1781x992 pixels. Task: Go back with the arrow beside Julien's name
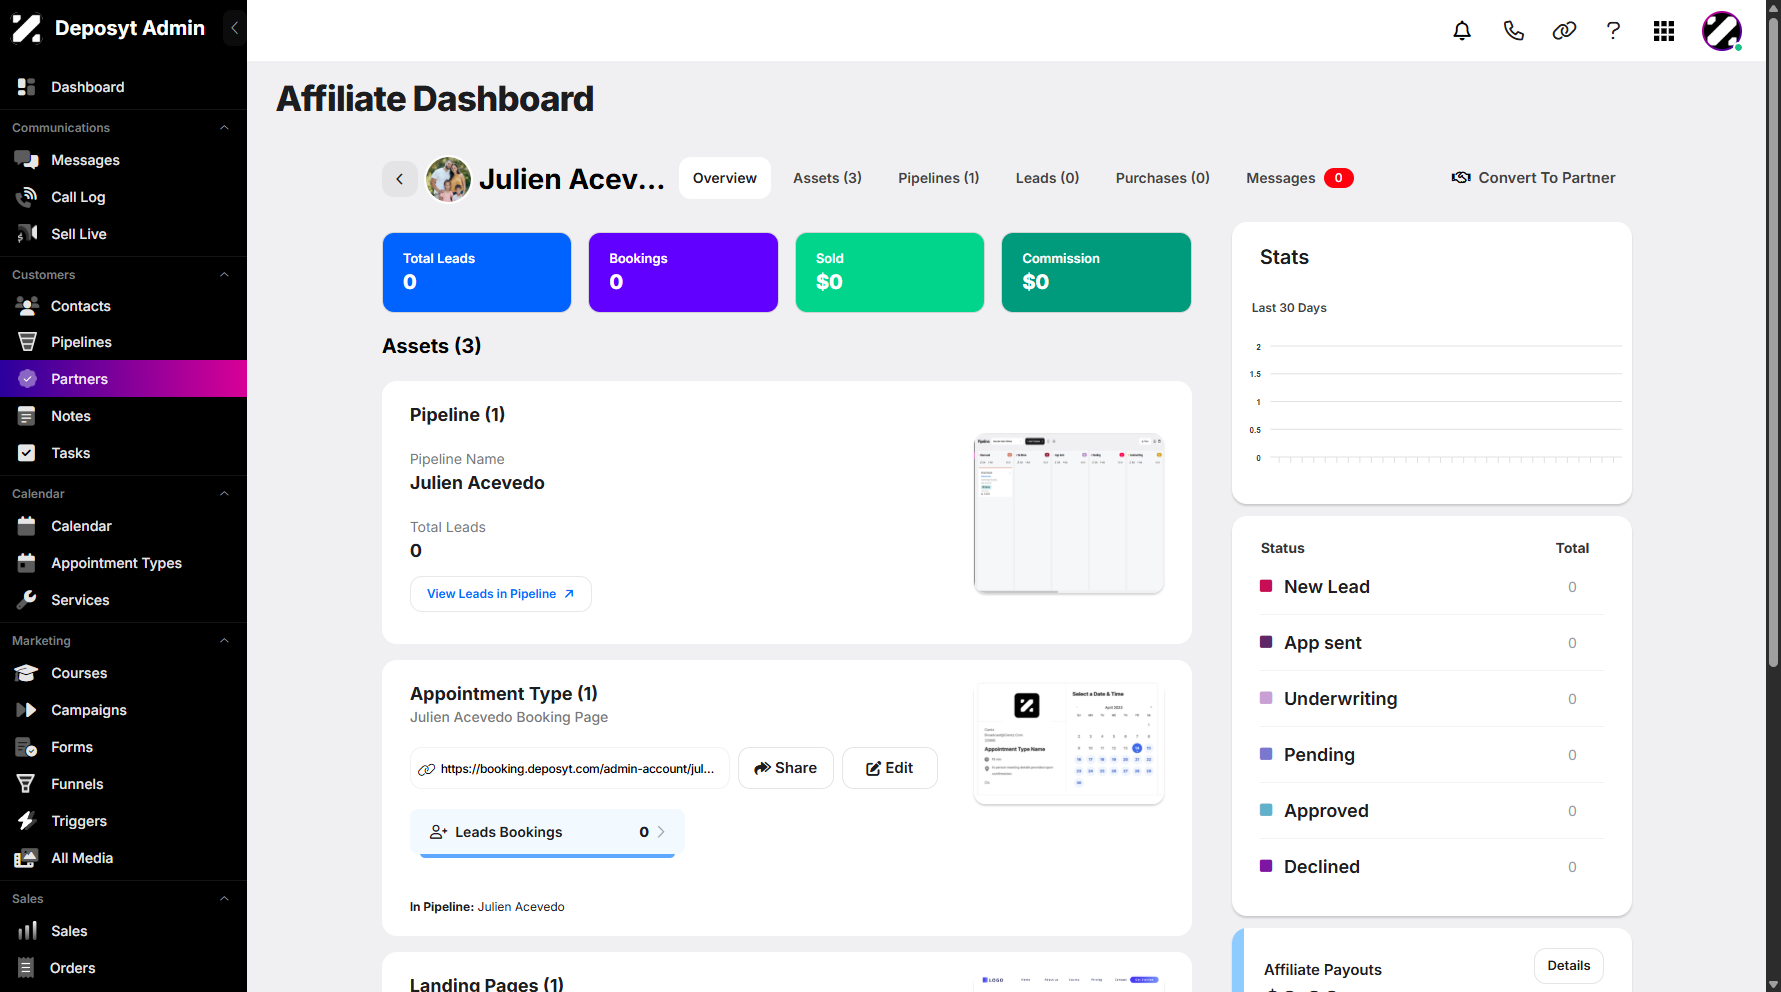[x=399, y=179]
